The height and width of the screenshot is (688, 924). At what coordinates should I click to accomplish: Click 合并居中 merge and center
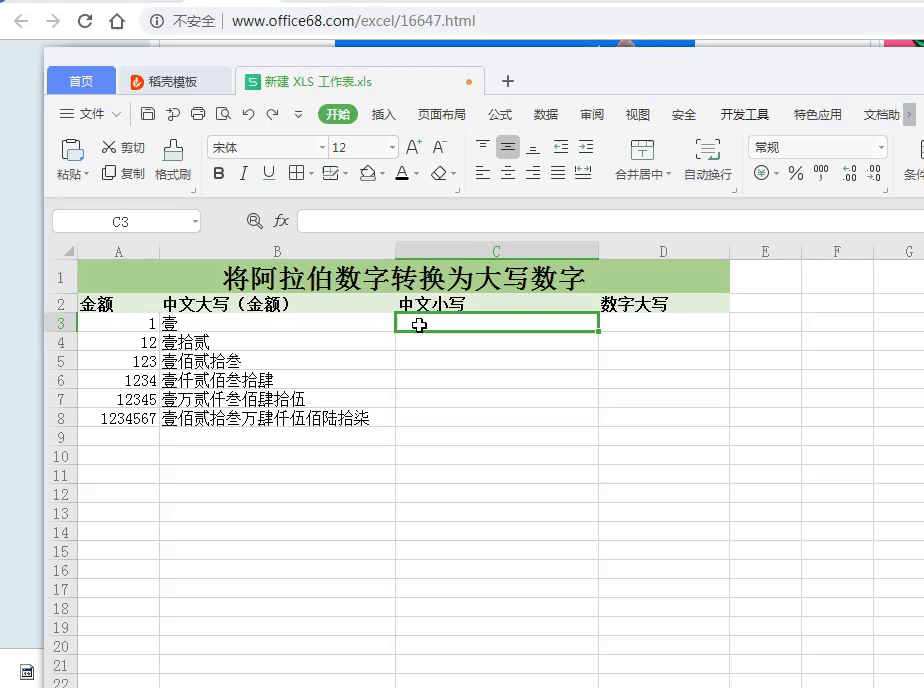(x=642, y=160)
